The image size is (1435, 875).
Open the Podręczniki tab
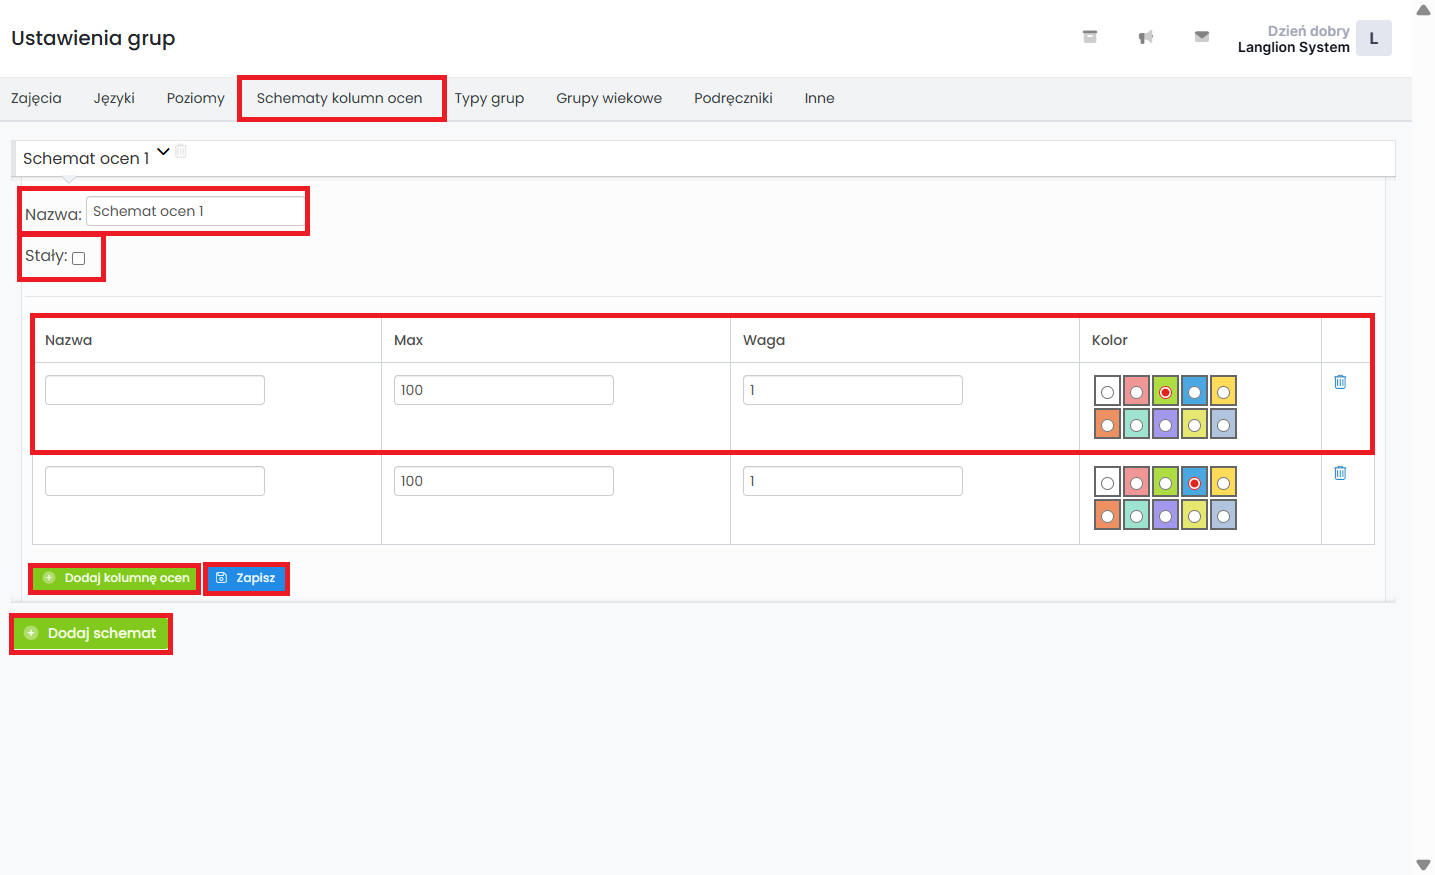(x=733, y=98)
